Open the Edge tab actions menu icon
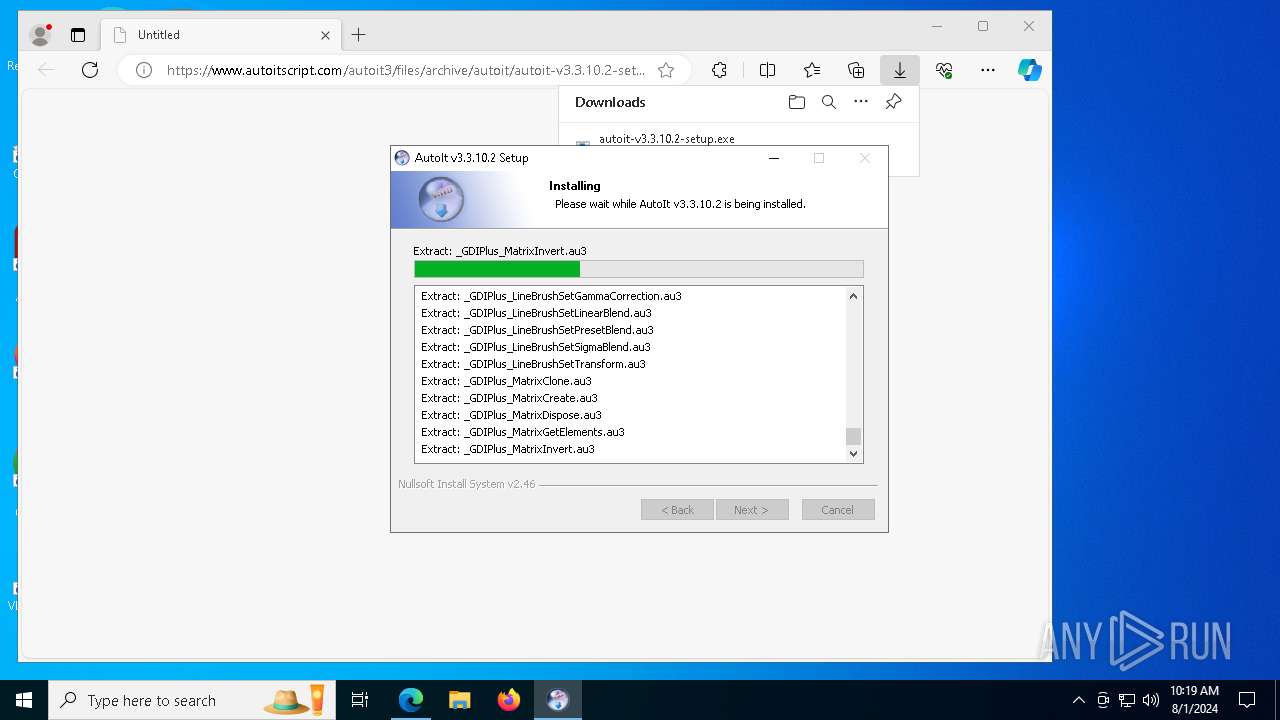 coord(78,35)
